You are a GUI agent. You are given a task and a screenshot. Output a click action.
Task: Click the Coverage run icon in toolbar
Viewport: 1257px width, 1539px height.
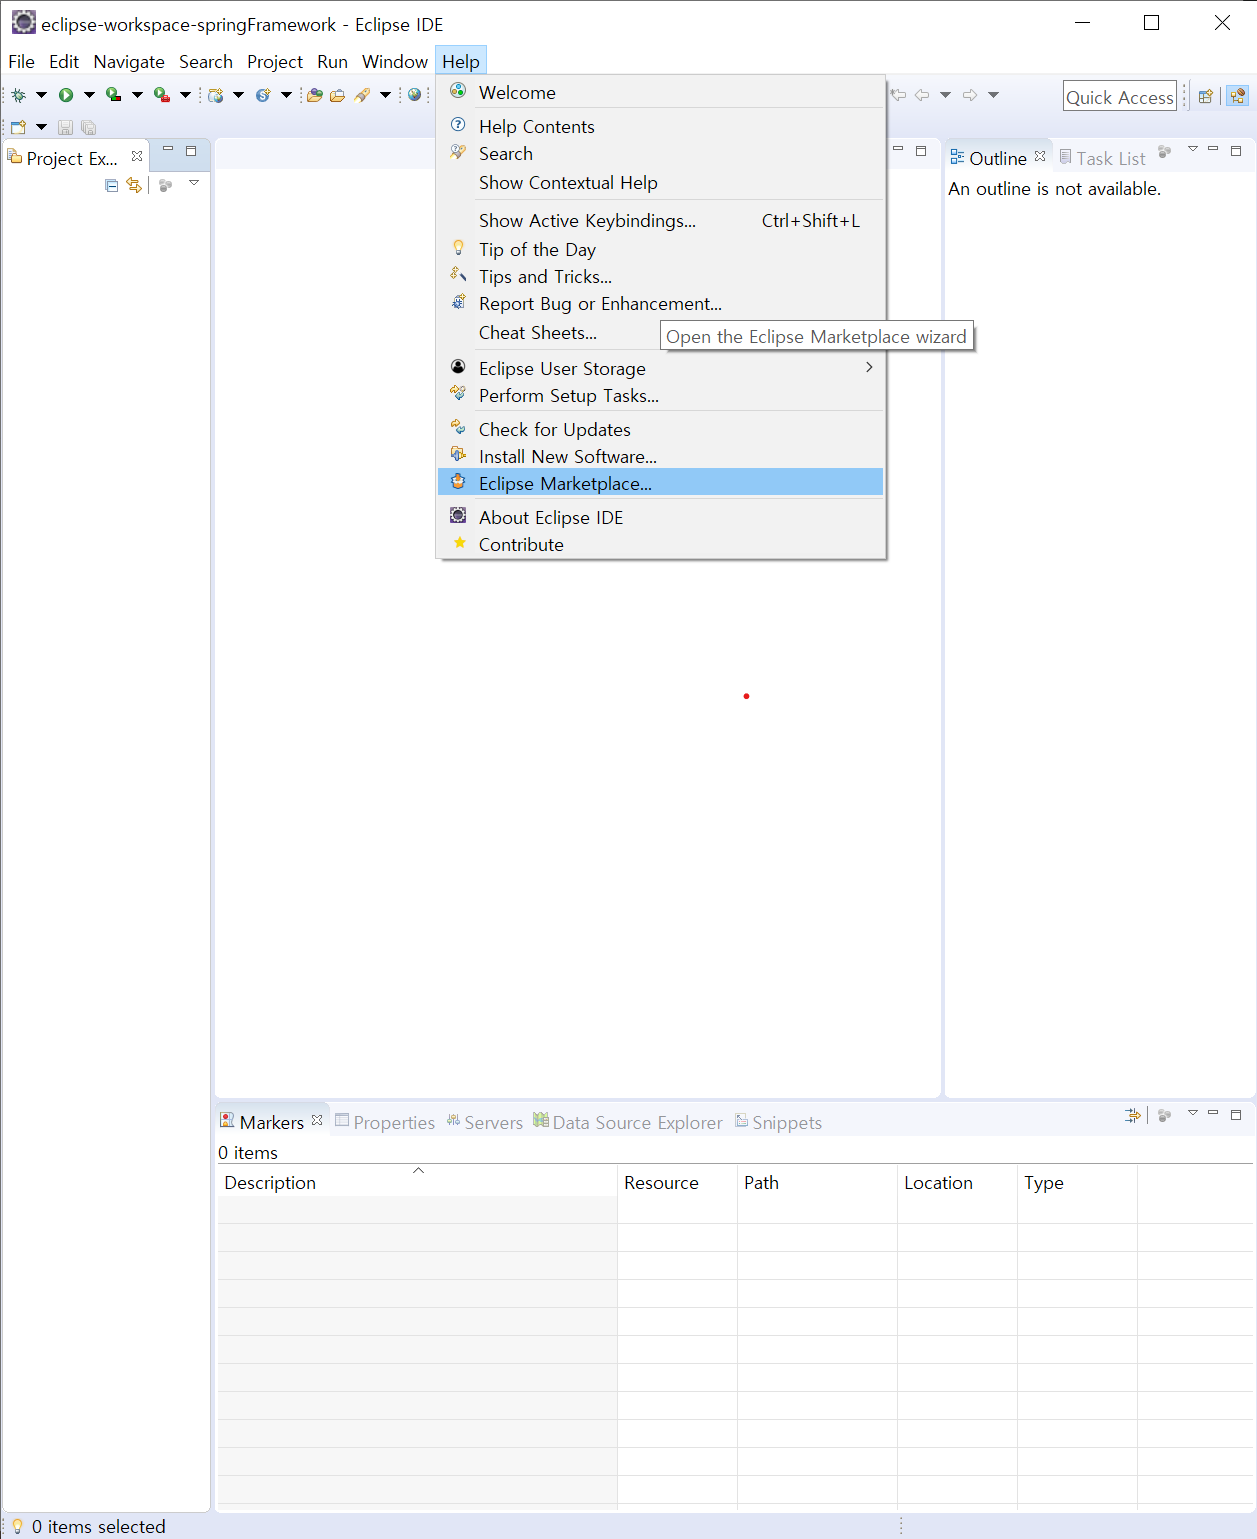(113, 95)
